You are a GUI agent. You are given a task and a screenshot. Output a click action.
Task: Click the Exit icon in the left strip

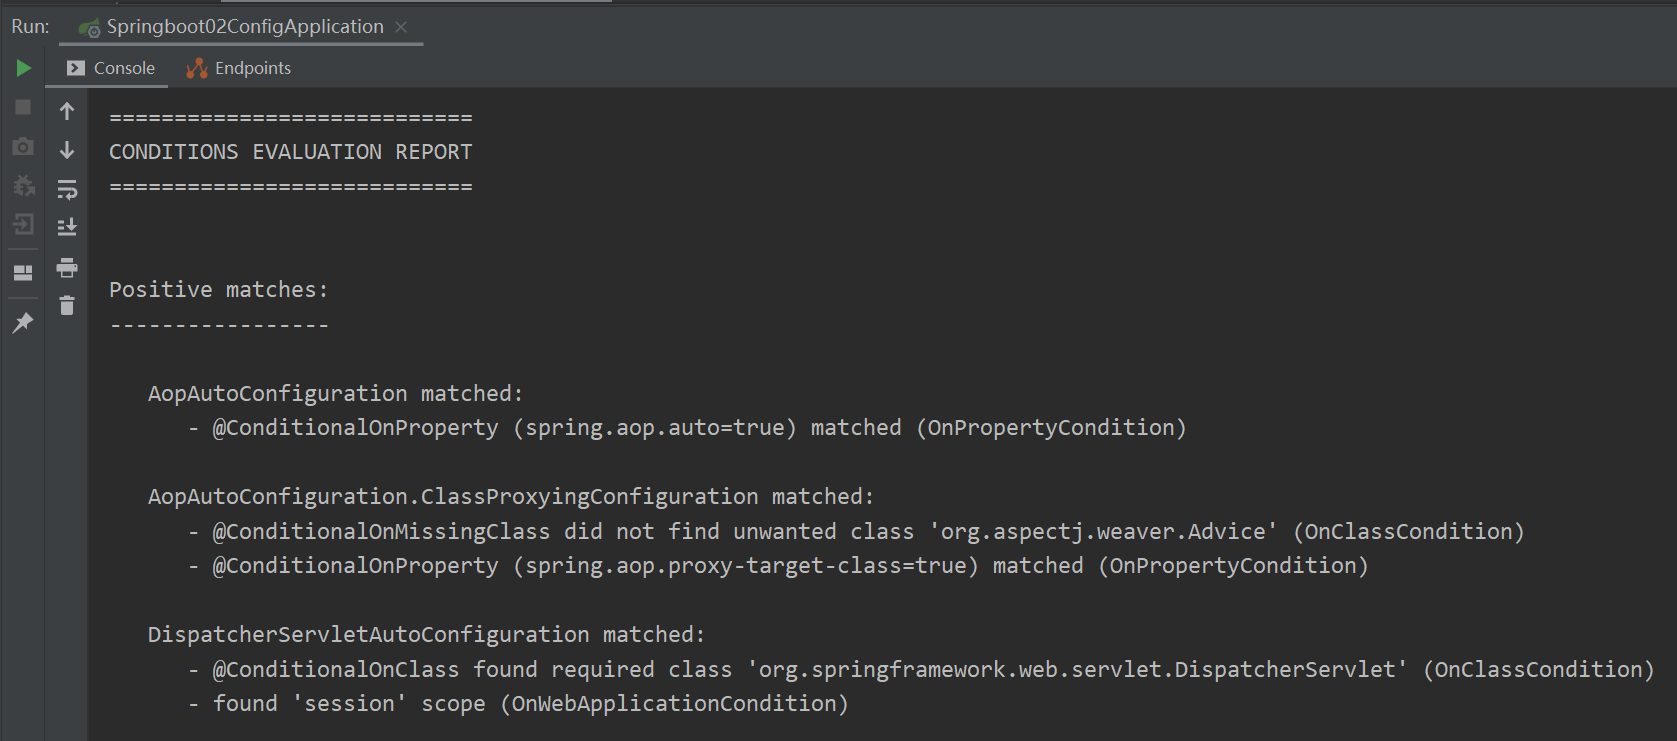click(23, 225)
